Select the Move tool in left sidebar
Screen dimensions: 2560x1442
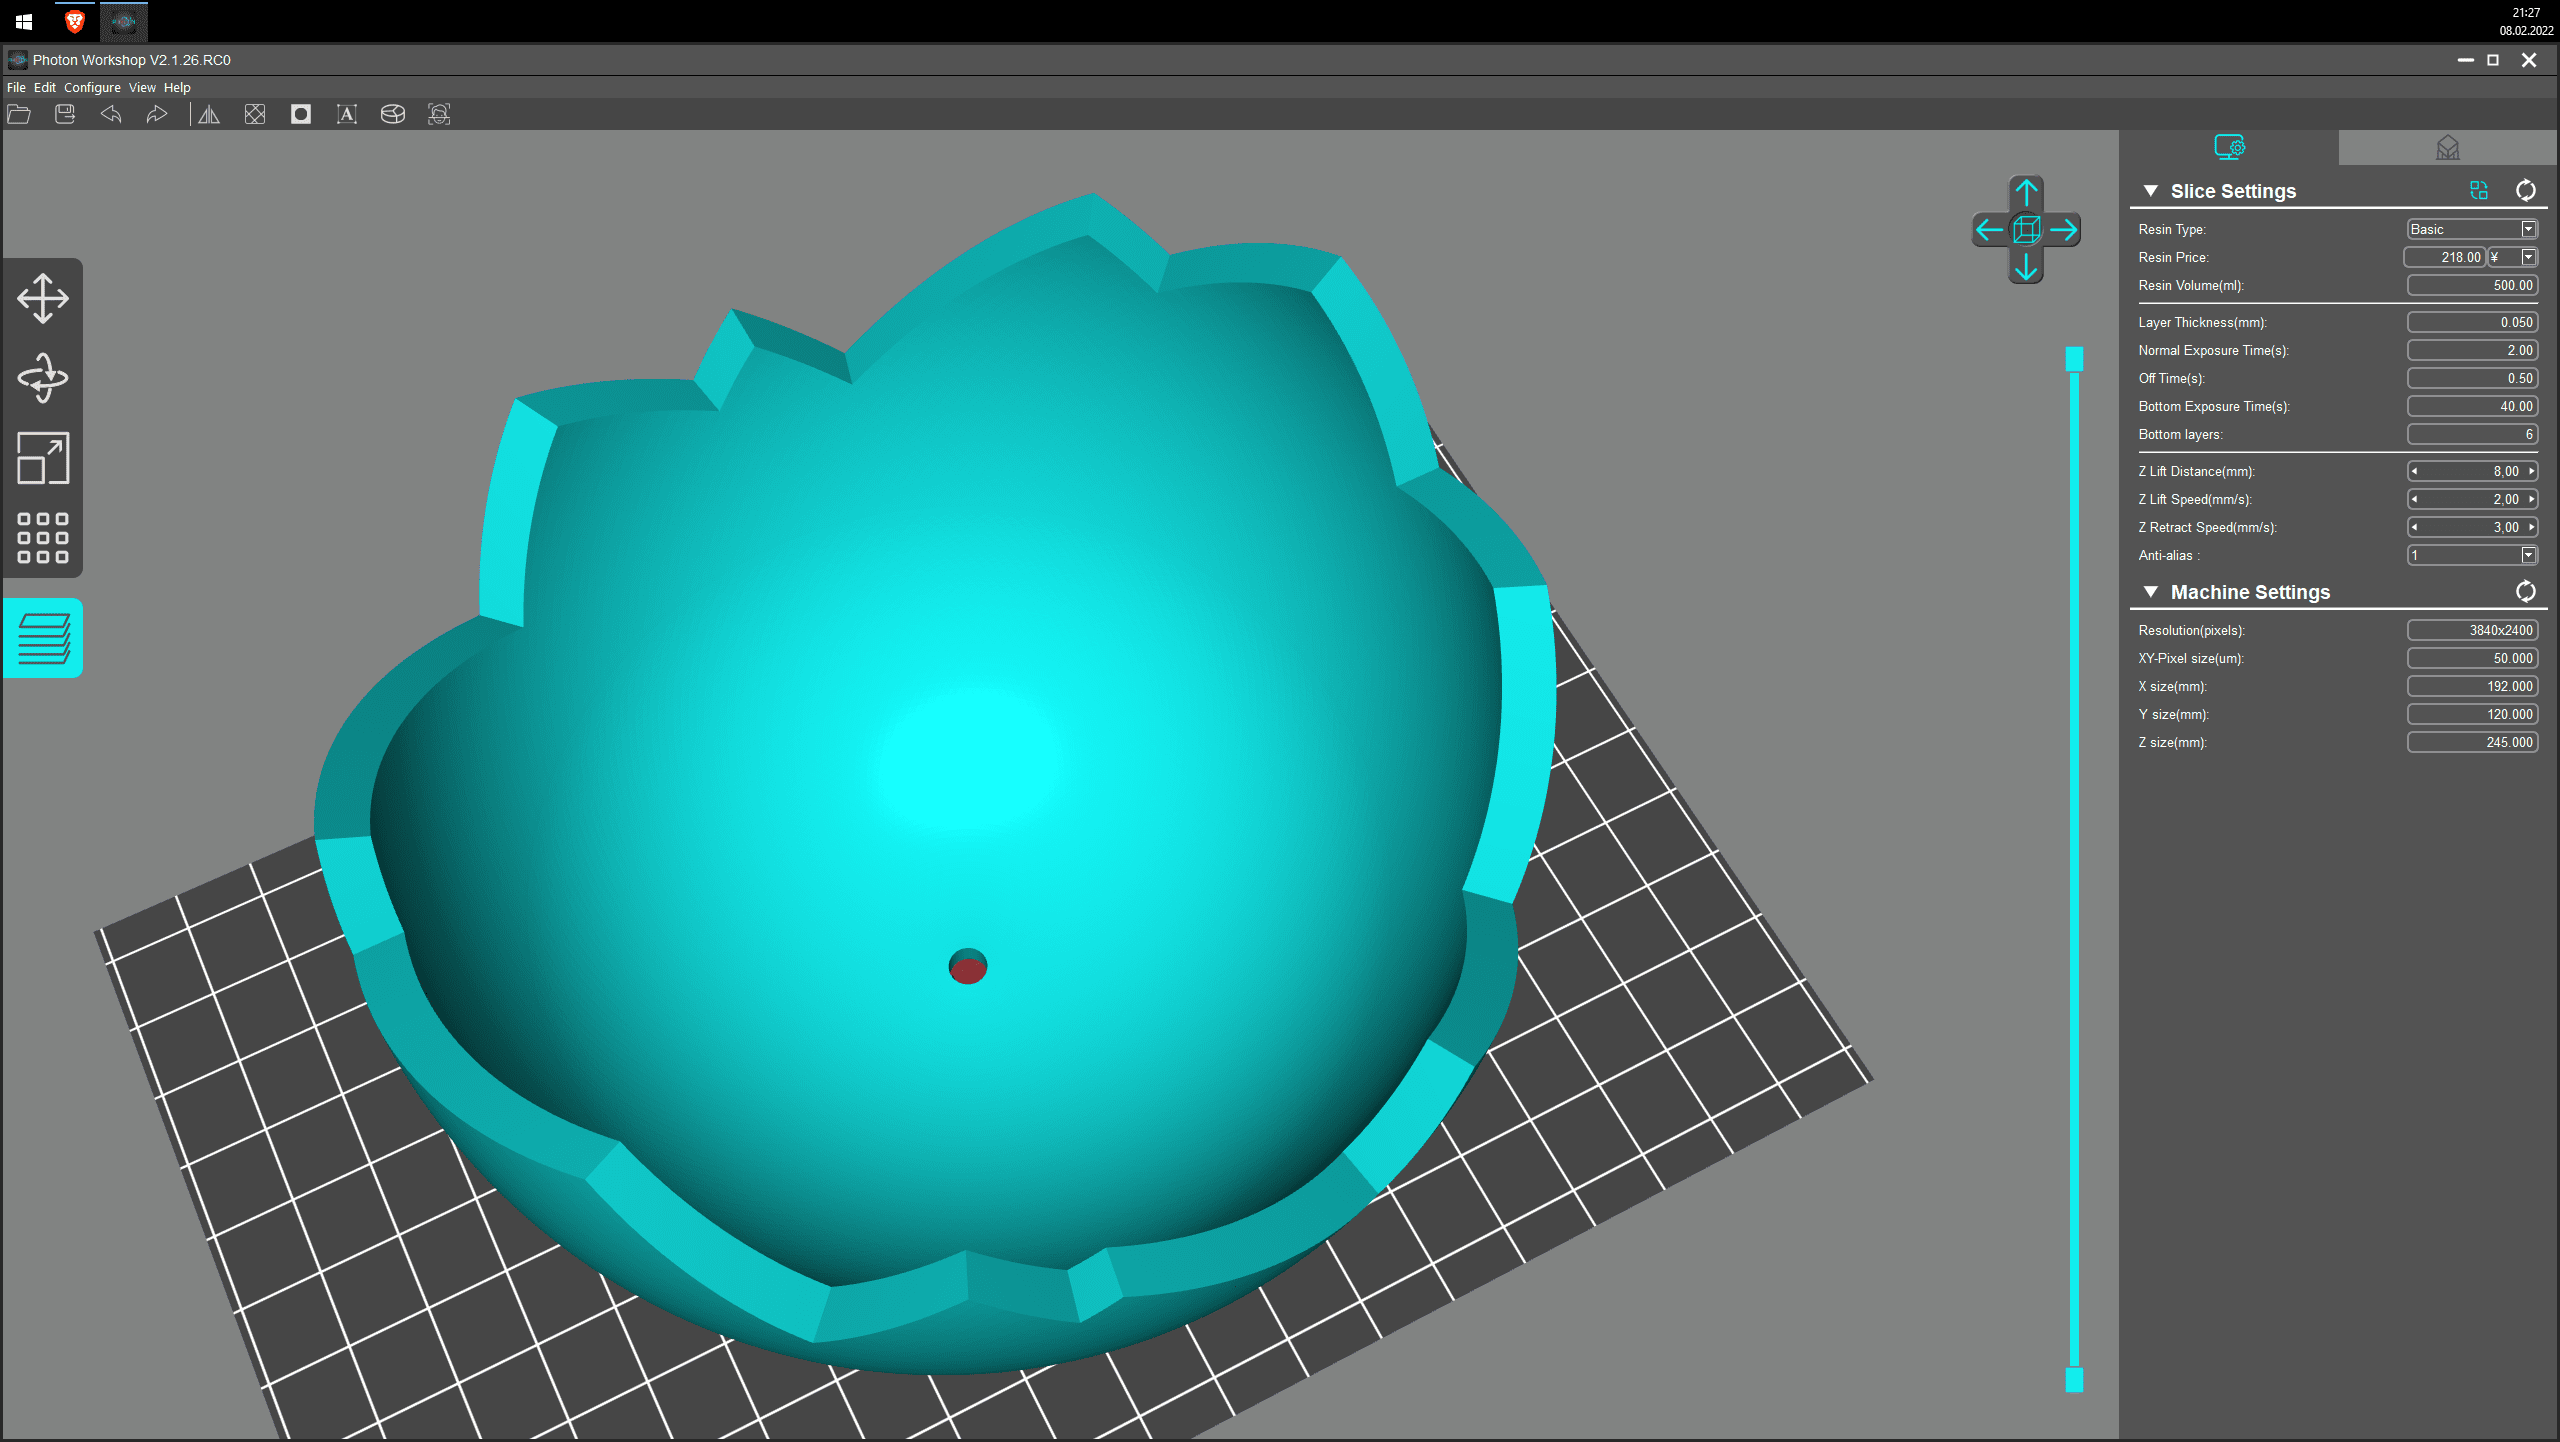point(43,298)
